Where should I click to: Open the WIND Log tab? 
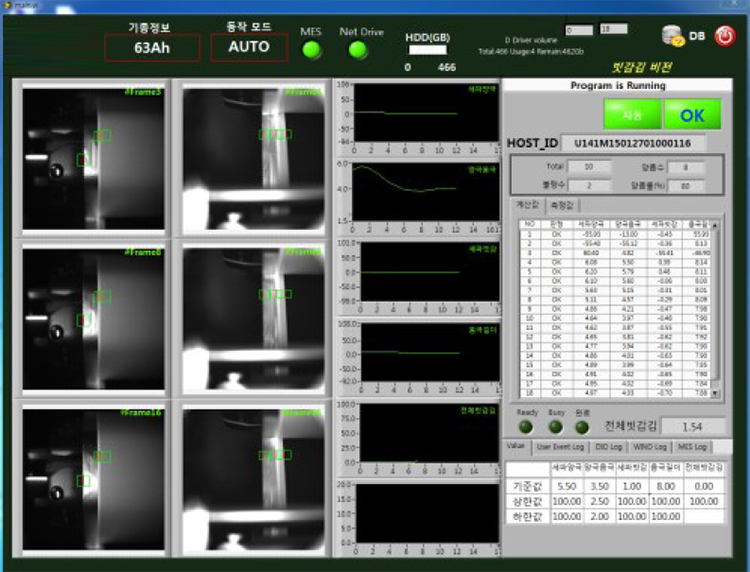click(650, 447)
